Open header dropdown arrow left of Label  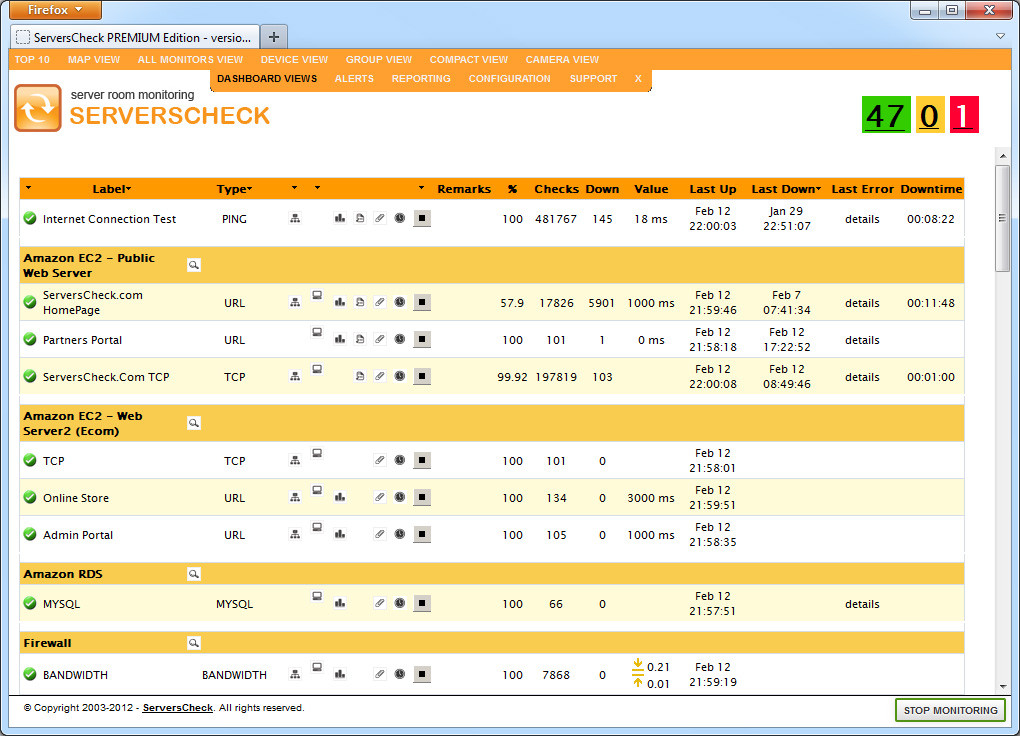[29, 188]
